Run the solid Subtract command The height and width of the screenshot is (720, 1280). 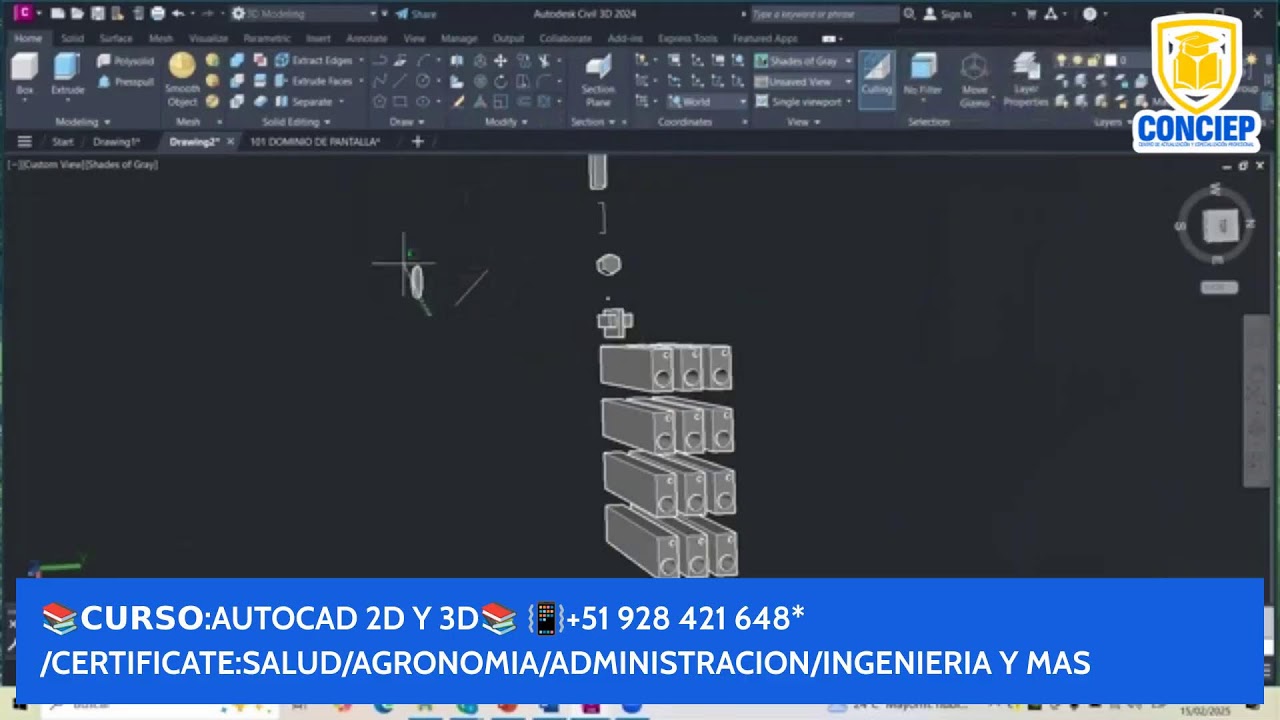[x=237, y=81]
